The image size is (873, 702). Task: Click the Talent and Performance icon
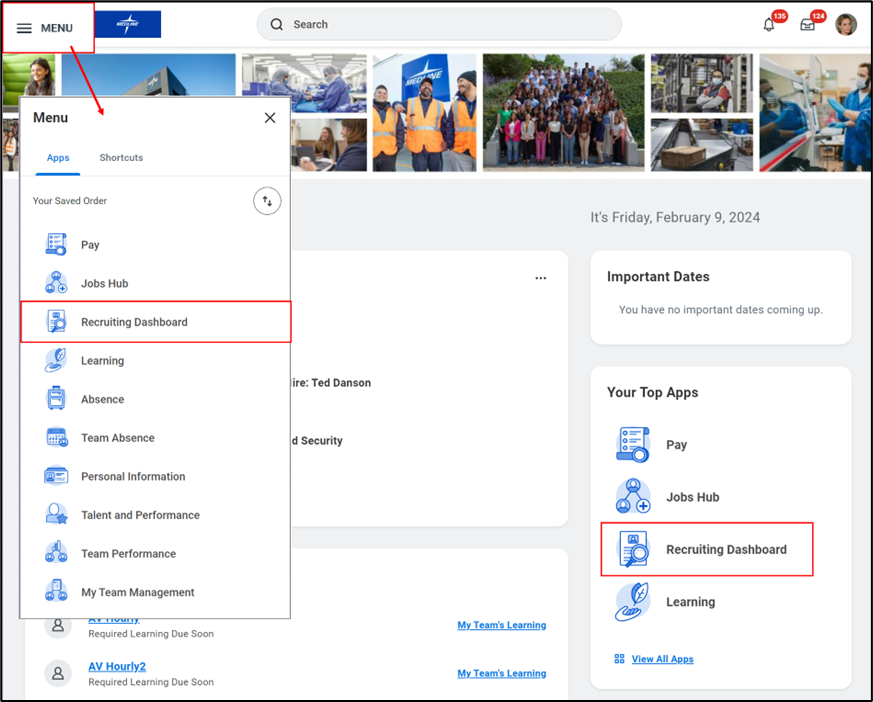click(x=57, y=514)
